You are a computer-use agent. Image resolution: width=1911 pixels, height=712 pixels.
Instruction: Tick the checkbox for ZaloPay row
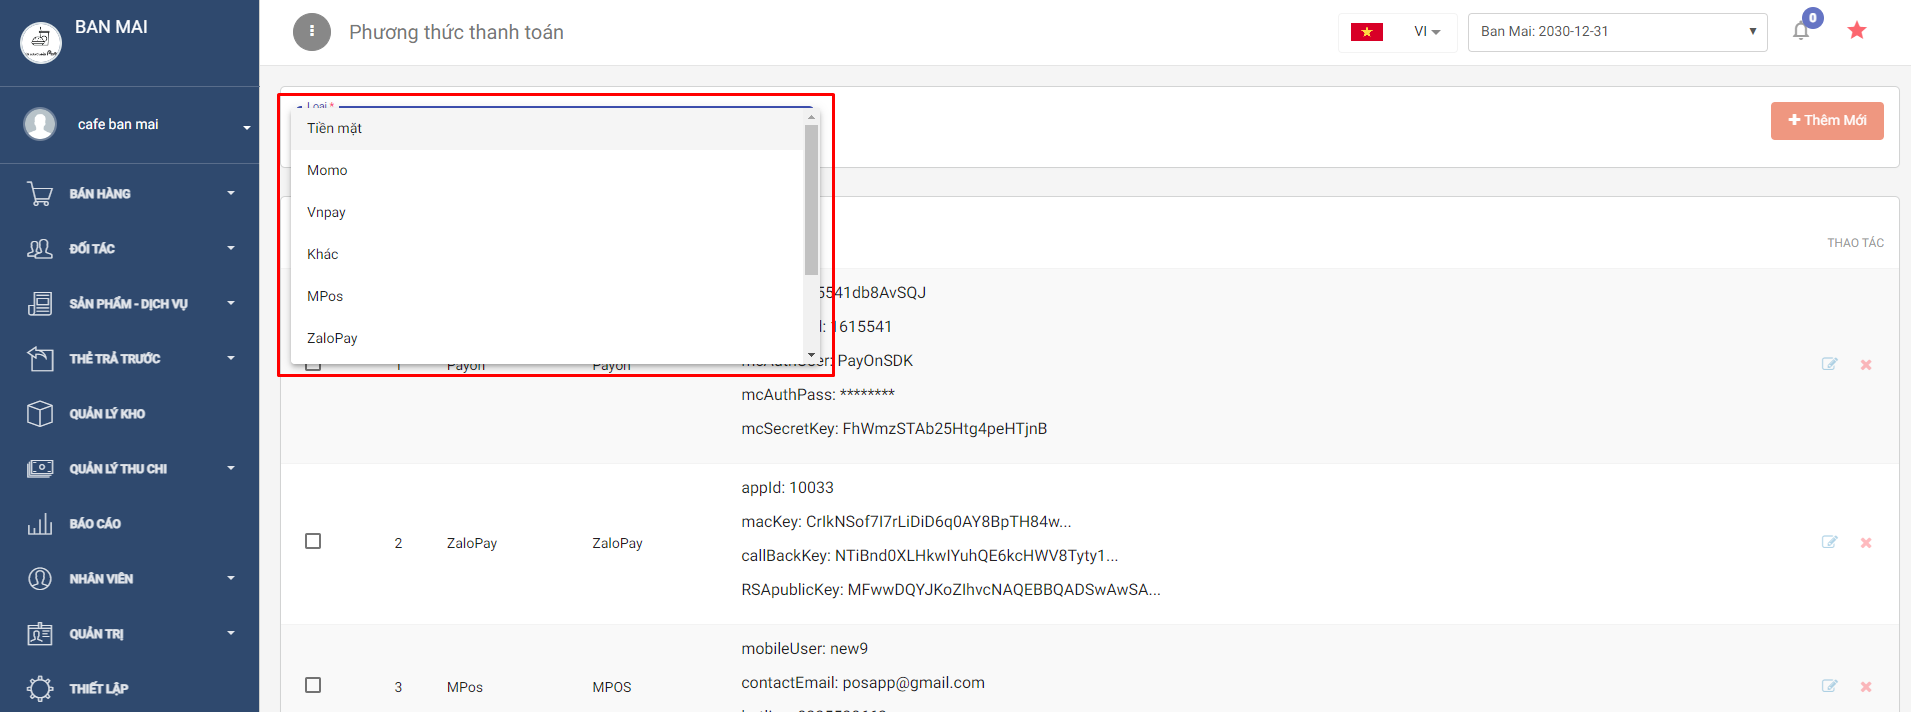point(313,541)
